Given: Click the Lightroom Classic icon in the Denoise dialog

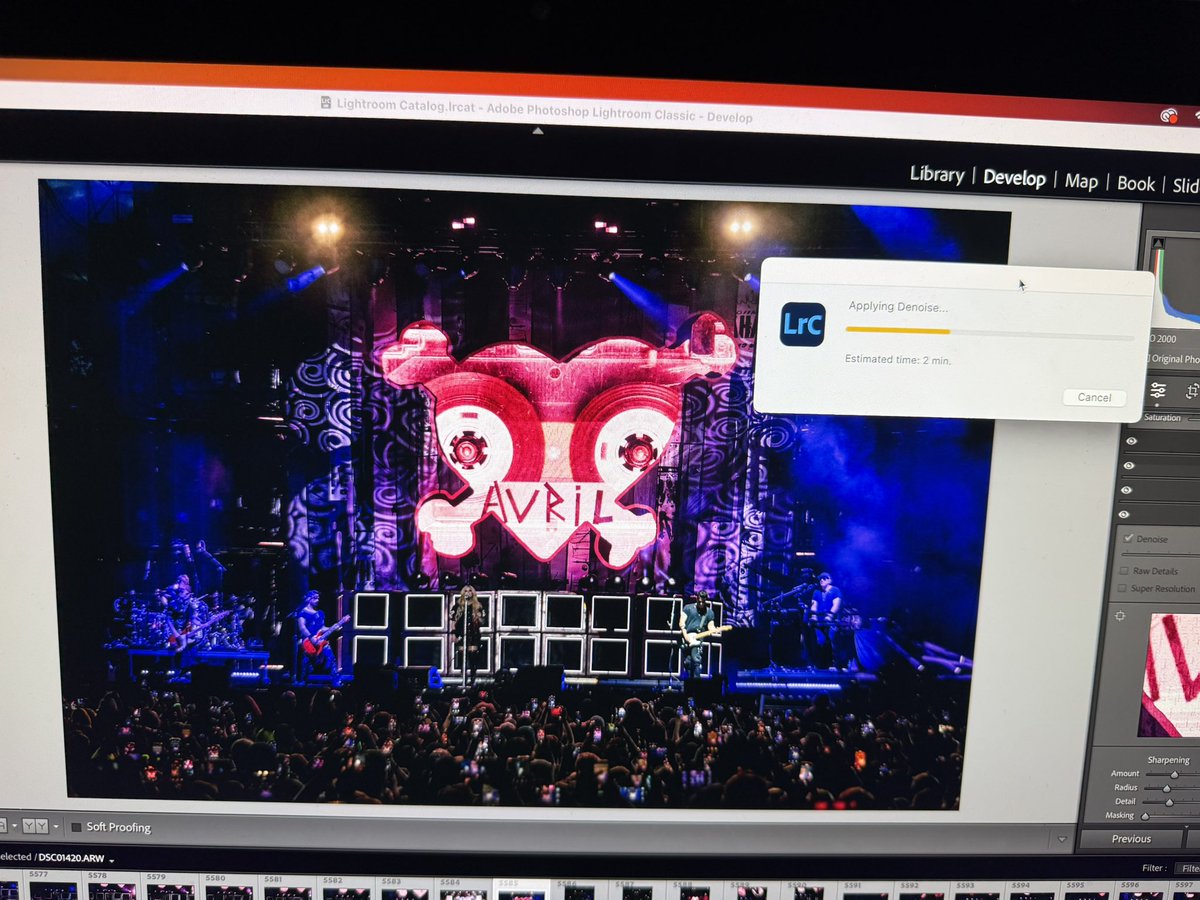Looking at the screenshot, I should [x=803, y=324].
